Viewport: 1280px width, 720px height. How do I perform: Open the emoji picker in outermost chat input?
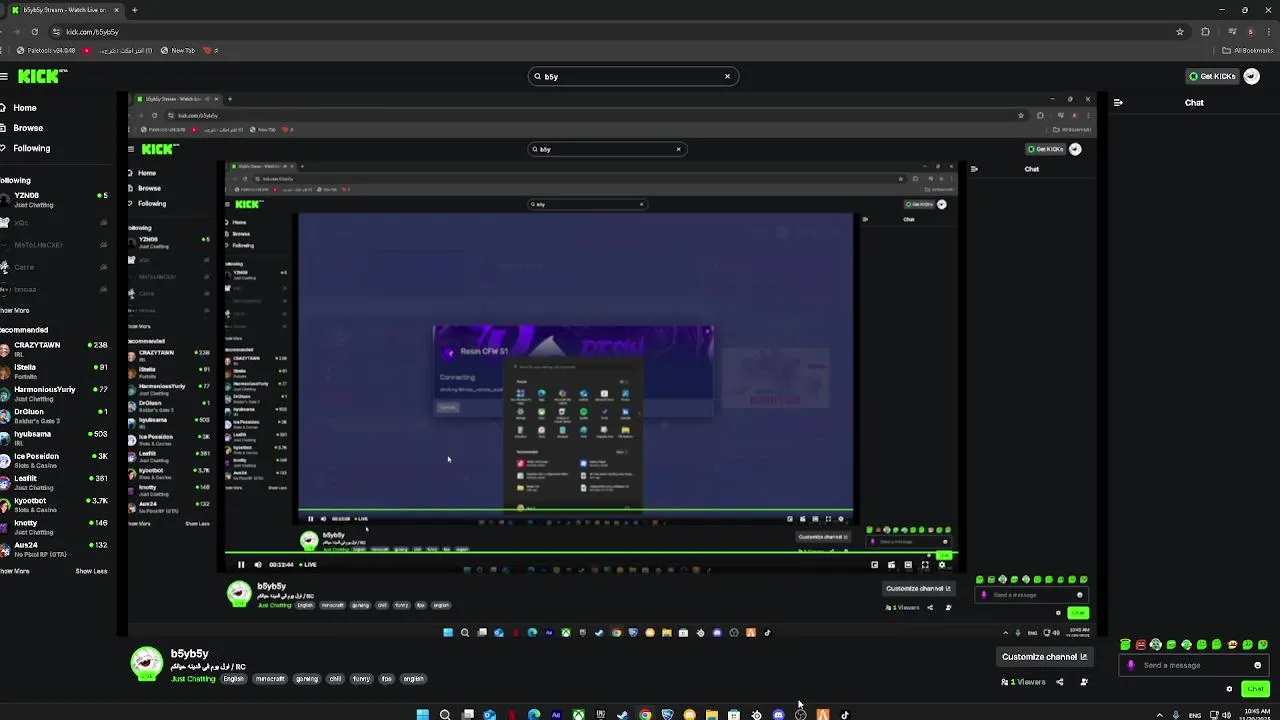[1257, 665]
